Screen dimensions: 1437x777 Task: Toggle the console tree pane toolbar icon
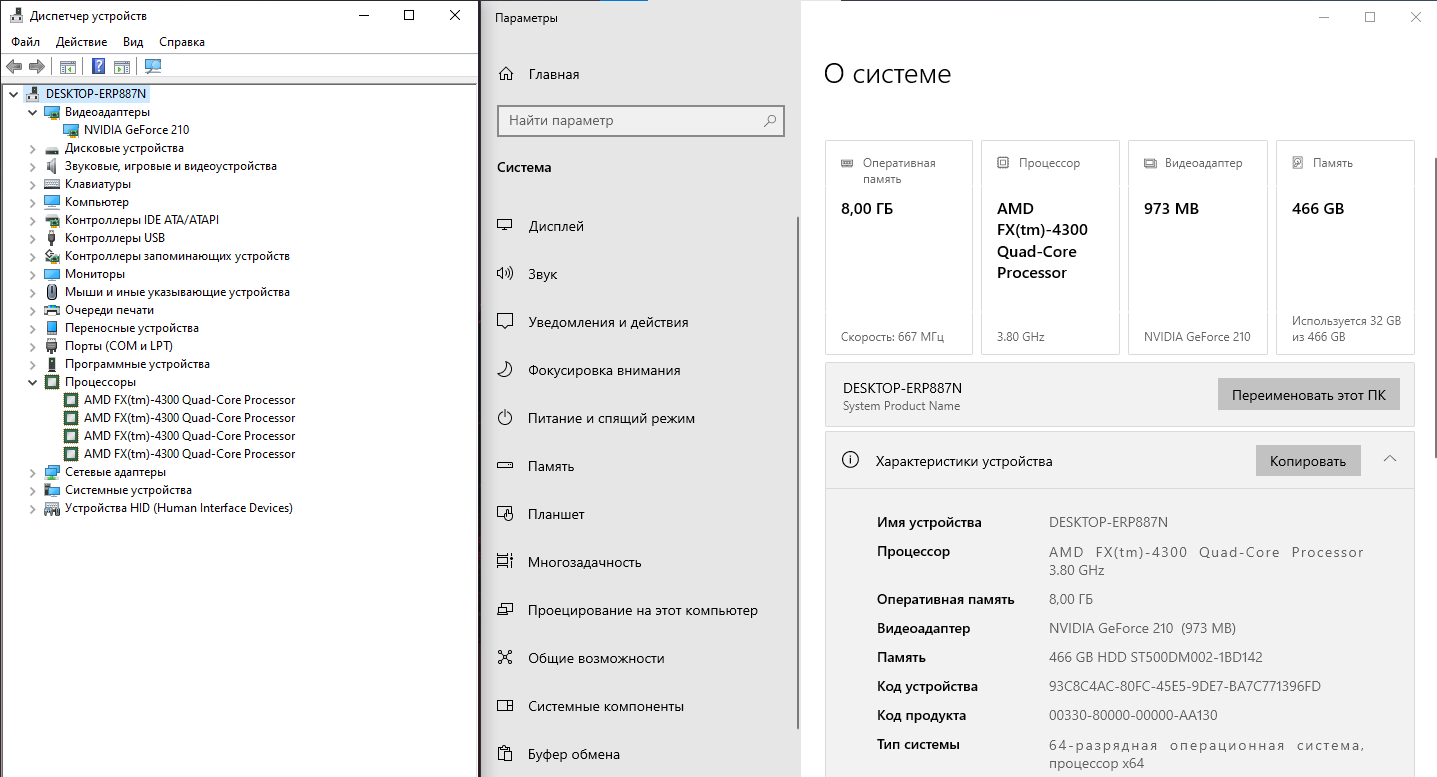pos(68,67)
